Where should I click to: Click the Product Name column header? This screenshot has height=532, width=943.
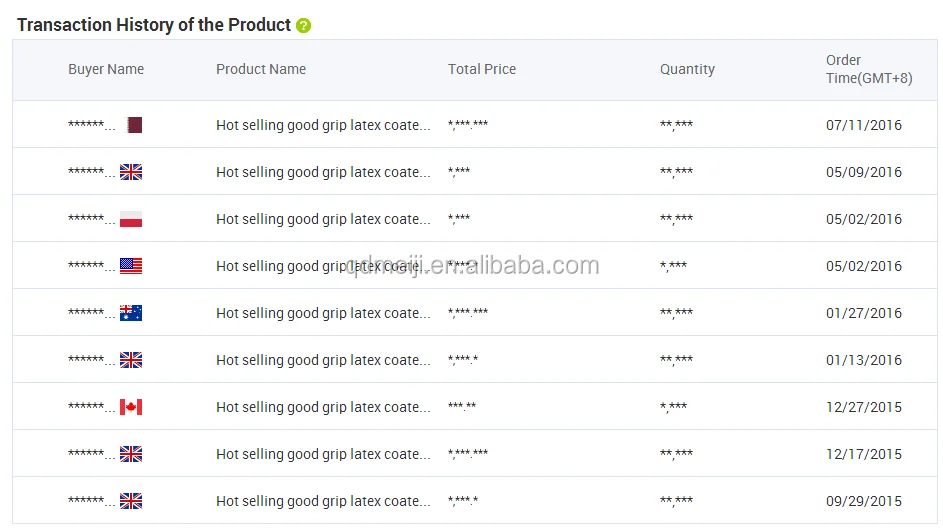tap(261, 69)
